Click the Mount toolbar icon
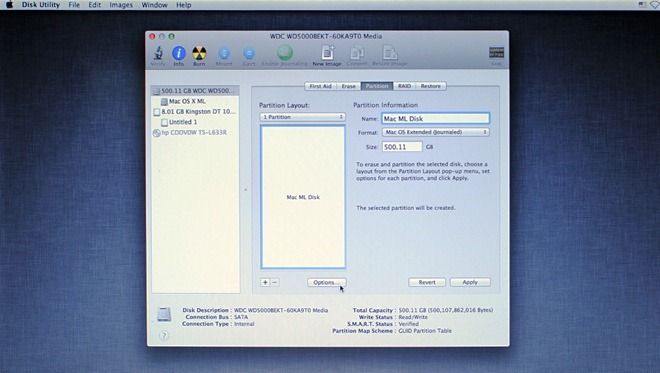This screenshot has height=373, width=660. tap(224, 53)
